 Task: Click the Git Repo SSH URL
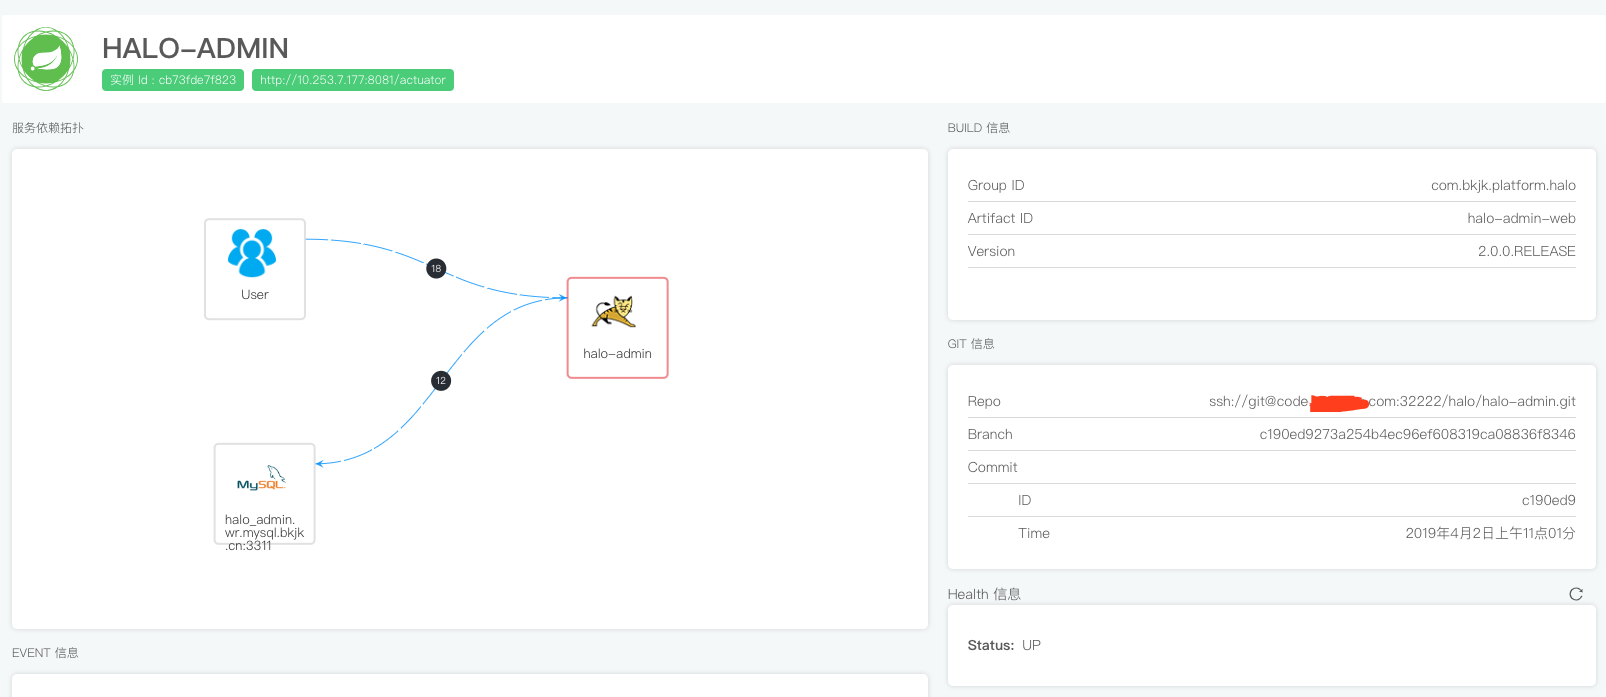point(1391,401)
